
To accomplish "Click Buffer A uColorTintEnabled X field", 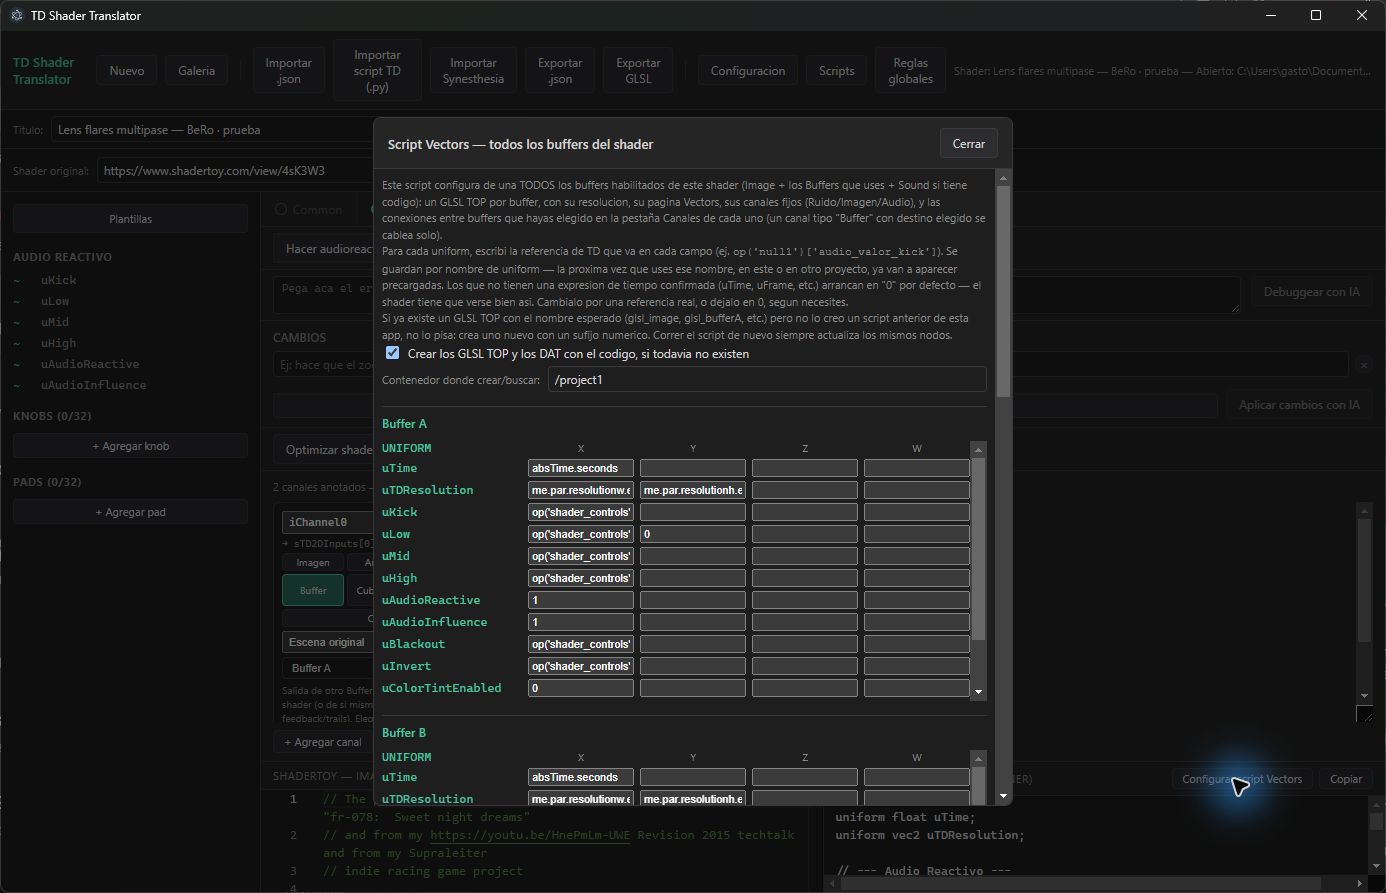I will [581, 688].
